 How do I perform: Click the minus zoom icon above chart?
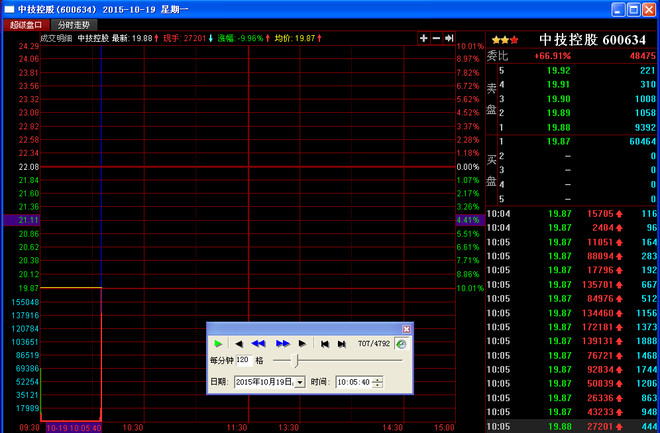coord(437,38)
